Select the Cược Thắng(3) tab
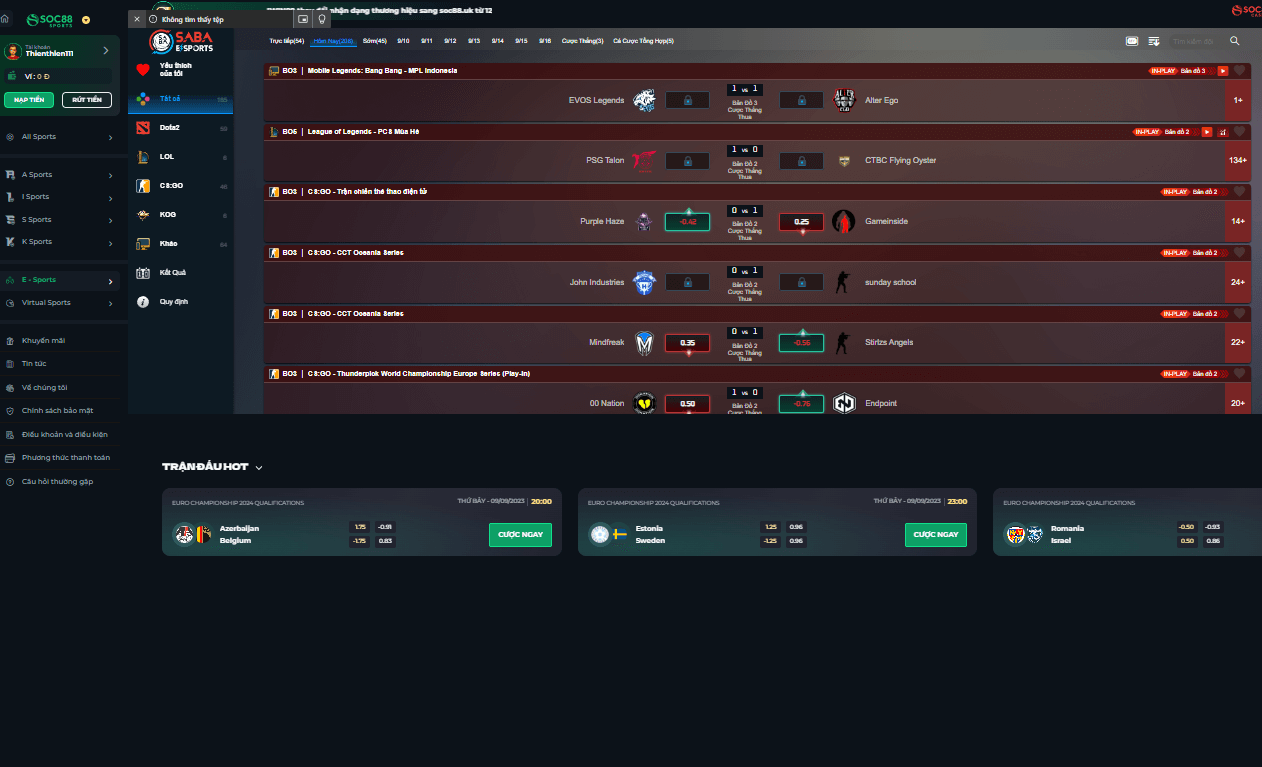The image size is (1262, 767). coord(582,41)
